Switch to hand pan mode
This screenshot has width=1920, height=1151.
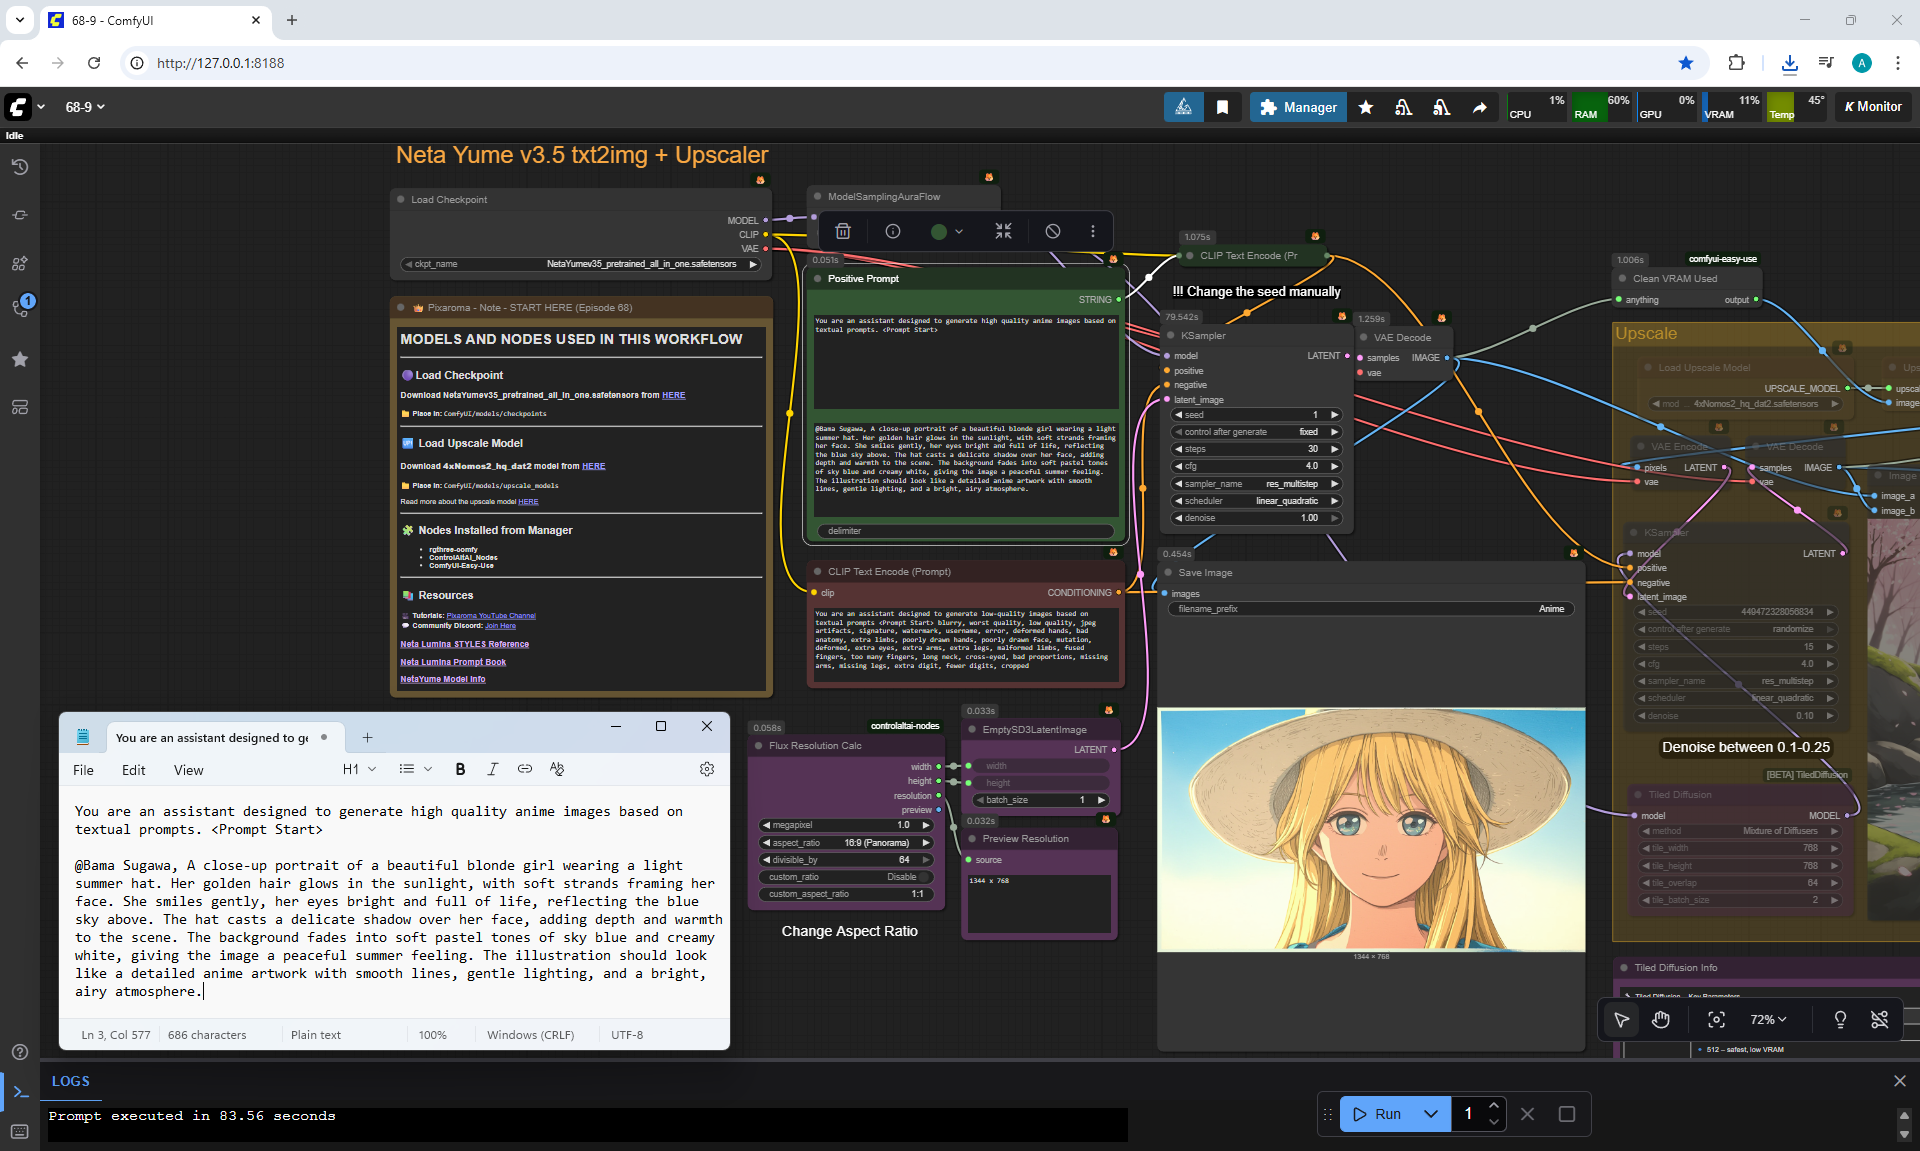[x=1661, y=1019]
